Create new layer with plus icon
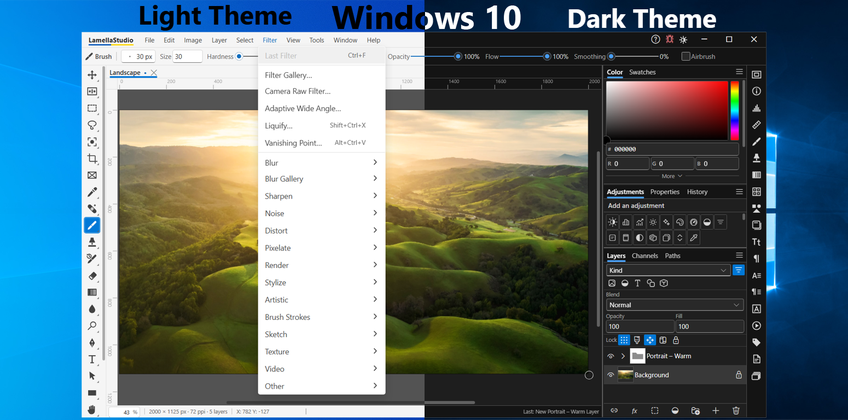Image resolution: width=848 pixels, height=420 pixels. [716, 411]
